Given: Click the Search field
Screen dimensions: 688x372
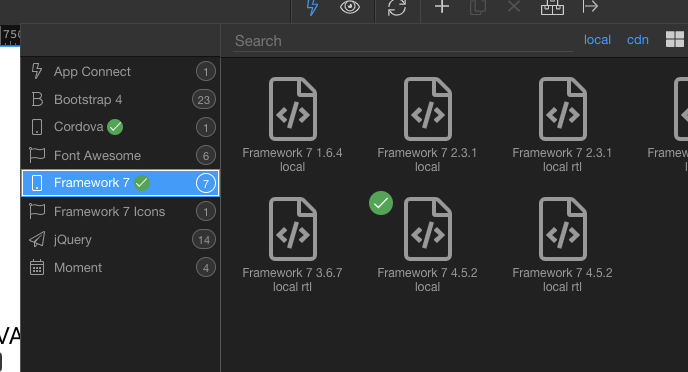Looking at the screenshot, I should tap(403, 41).
